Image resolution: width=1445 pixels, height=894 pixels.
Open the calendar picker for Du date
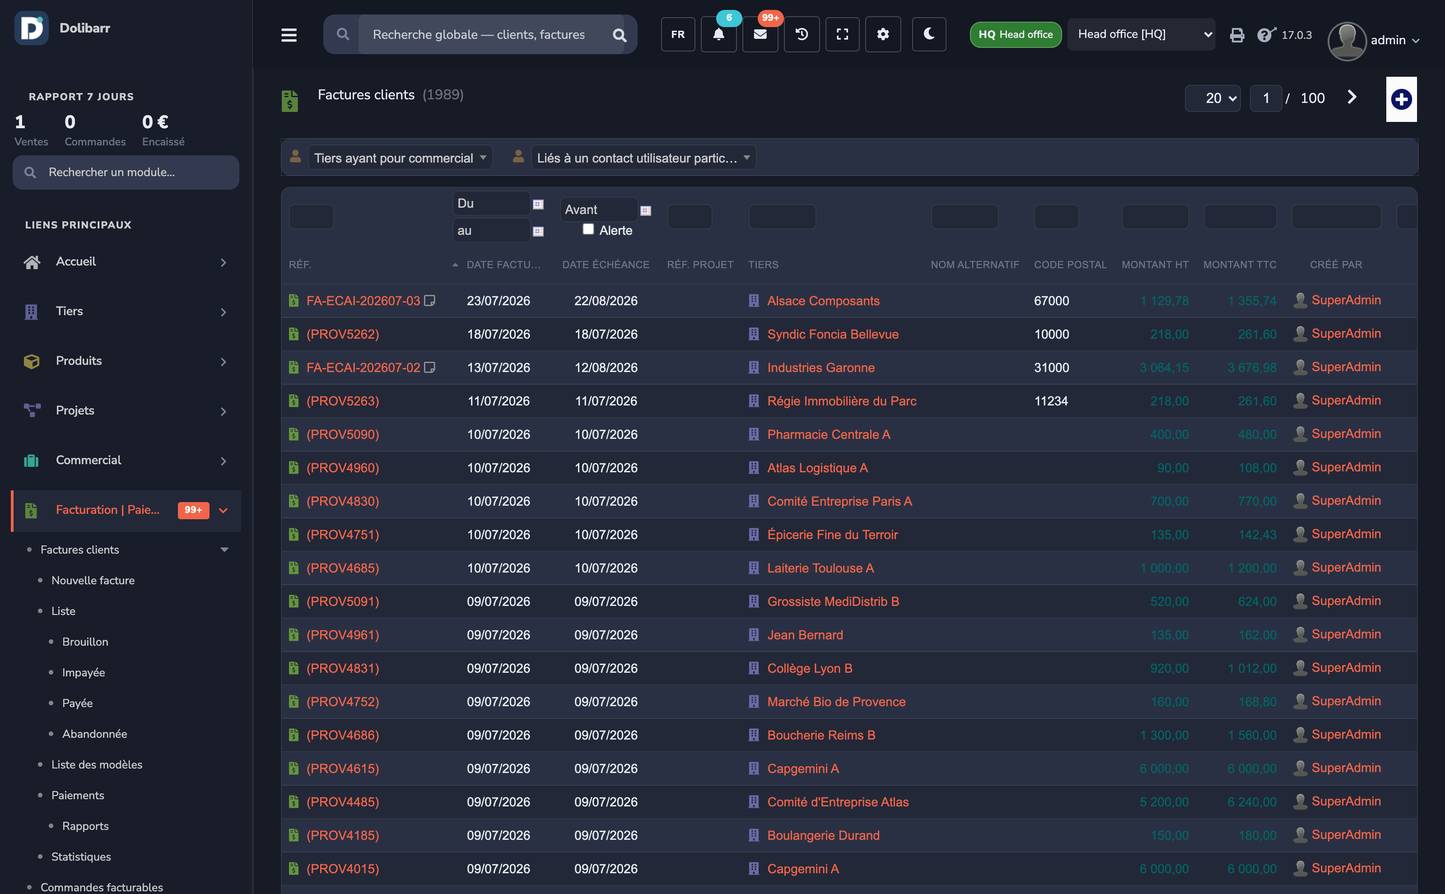pyautogui.click(x=538, y=204)
